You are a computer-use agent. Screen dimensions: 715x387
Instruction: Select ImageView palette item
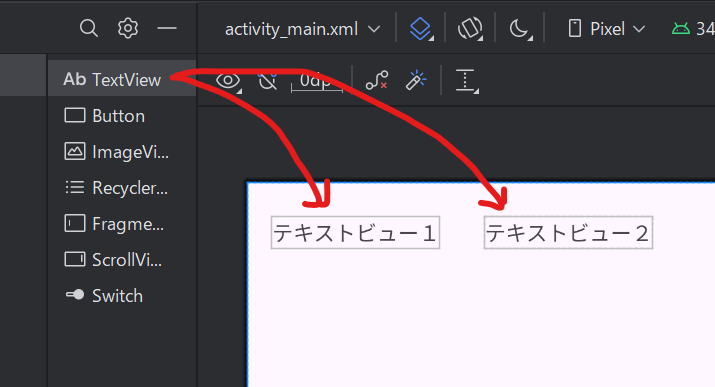pyautogui.click(x=122, y=152)
